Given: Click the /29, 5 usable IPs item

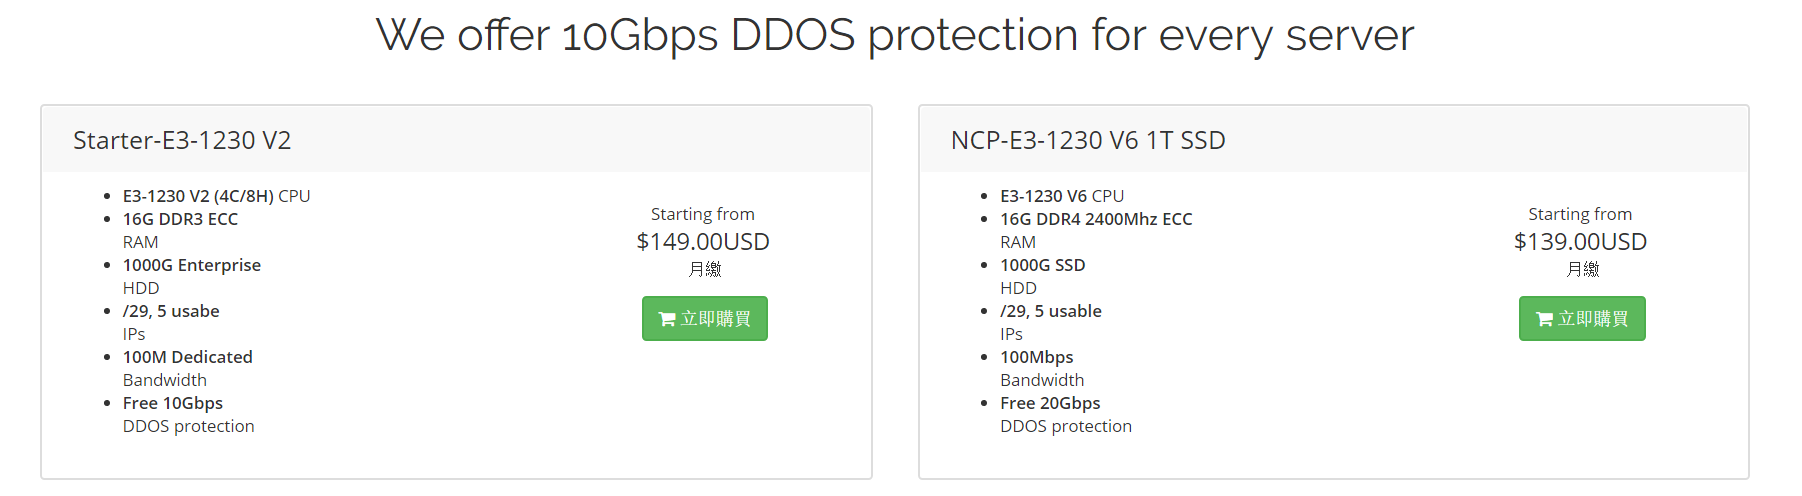Looking at the screenshot, I should coord(1050,311).
